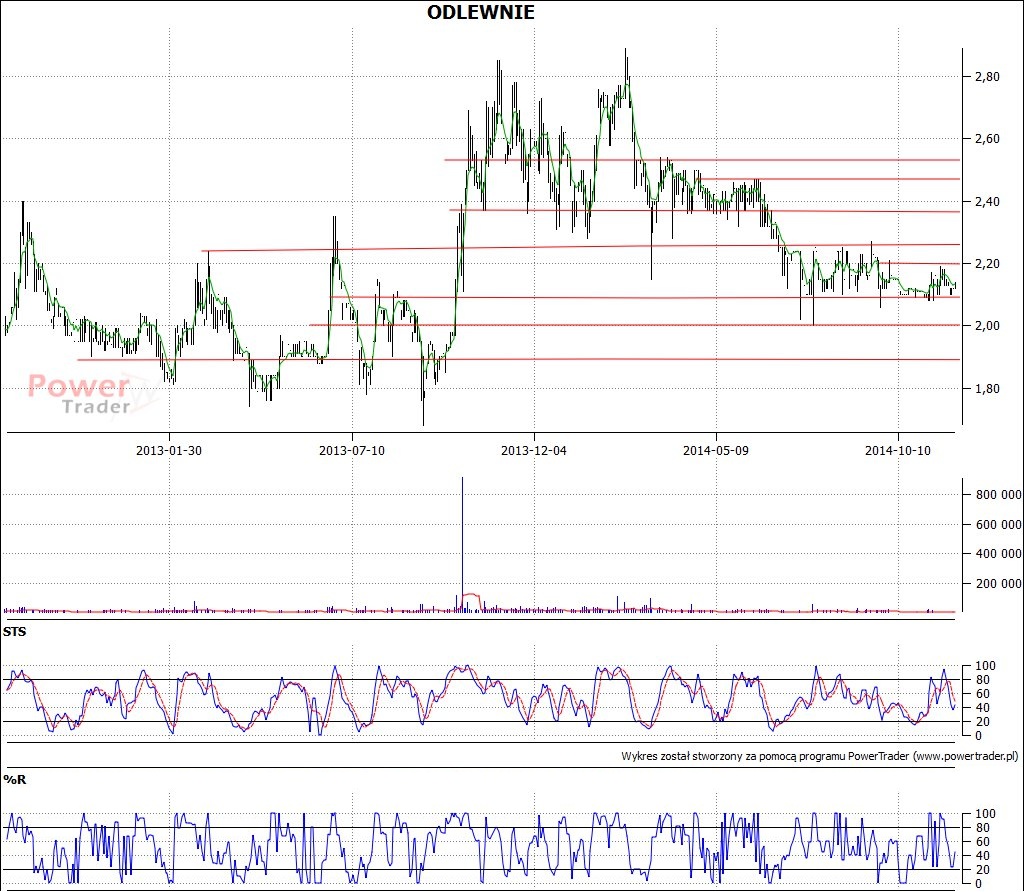
Task: Click the 800 000 volume axis label
Action: point(999,494)
